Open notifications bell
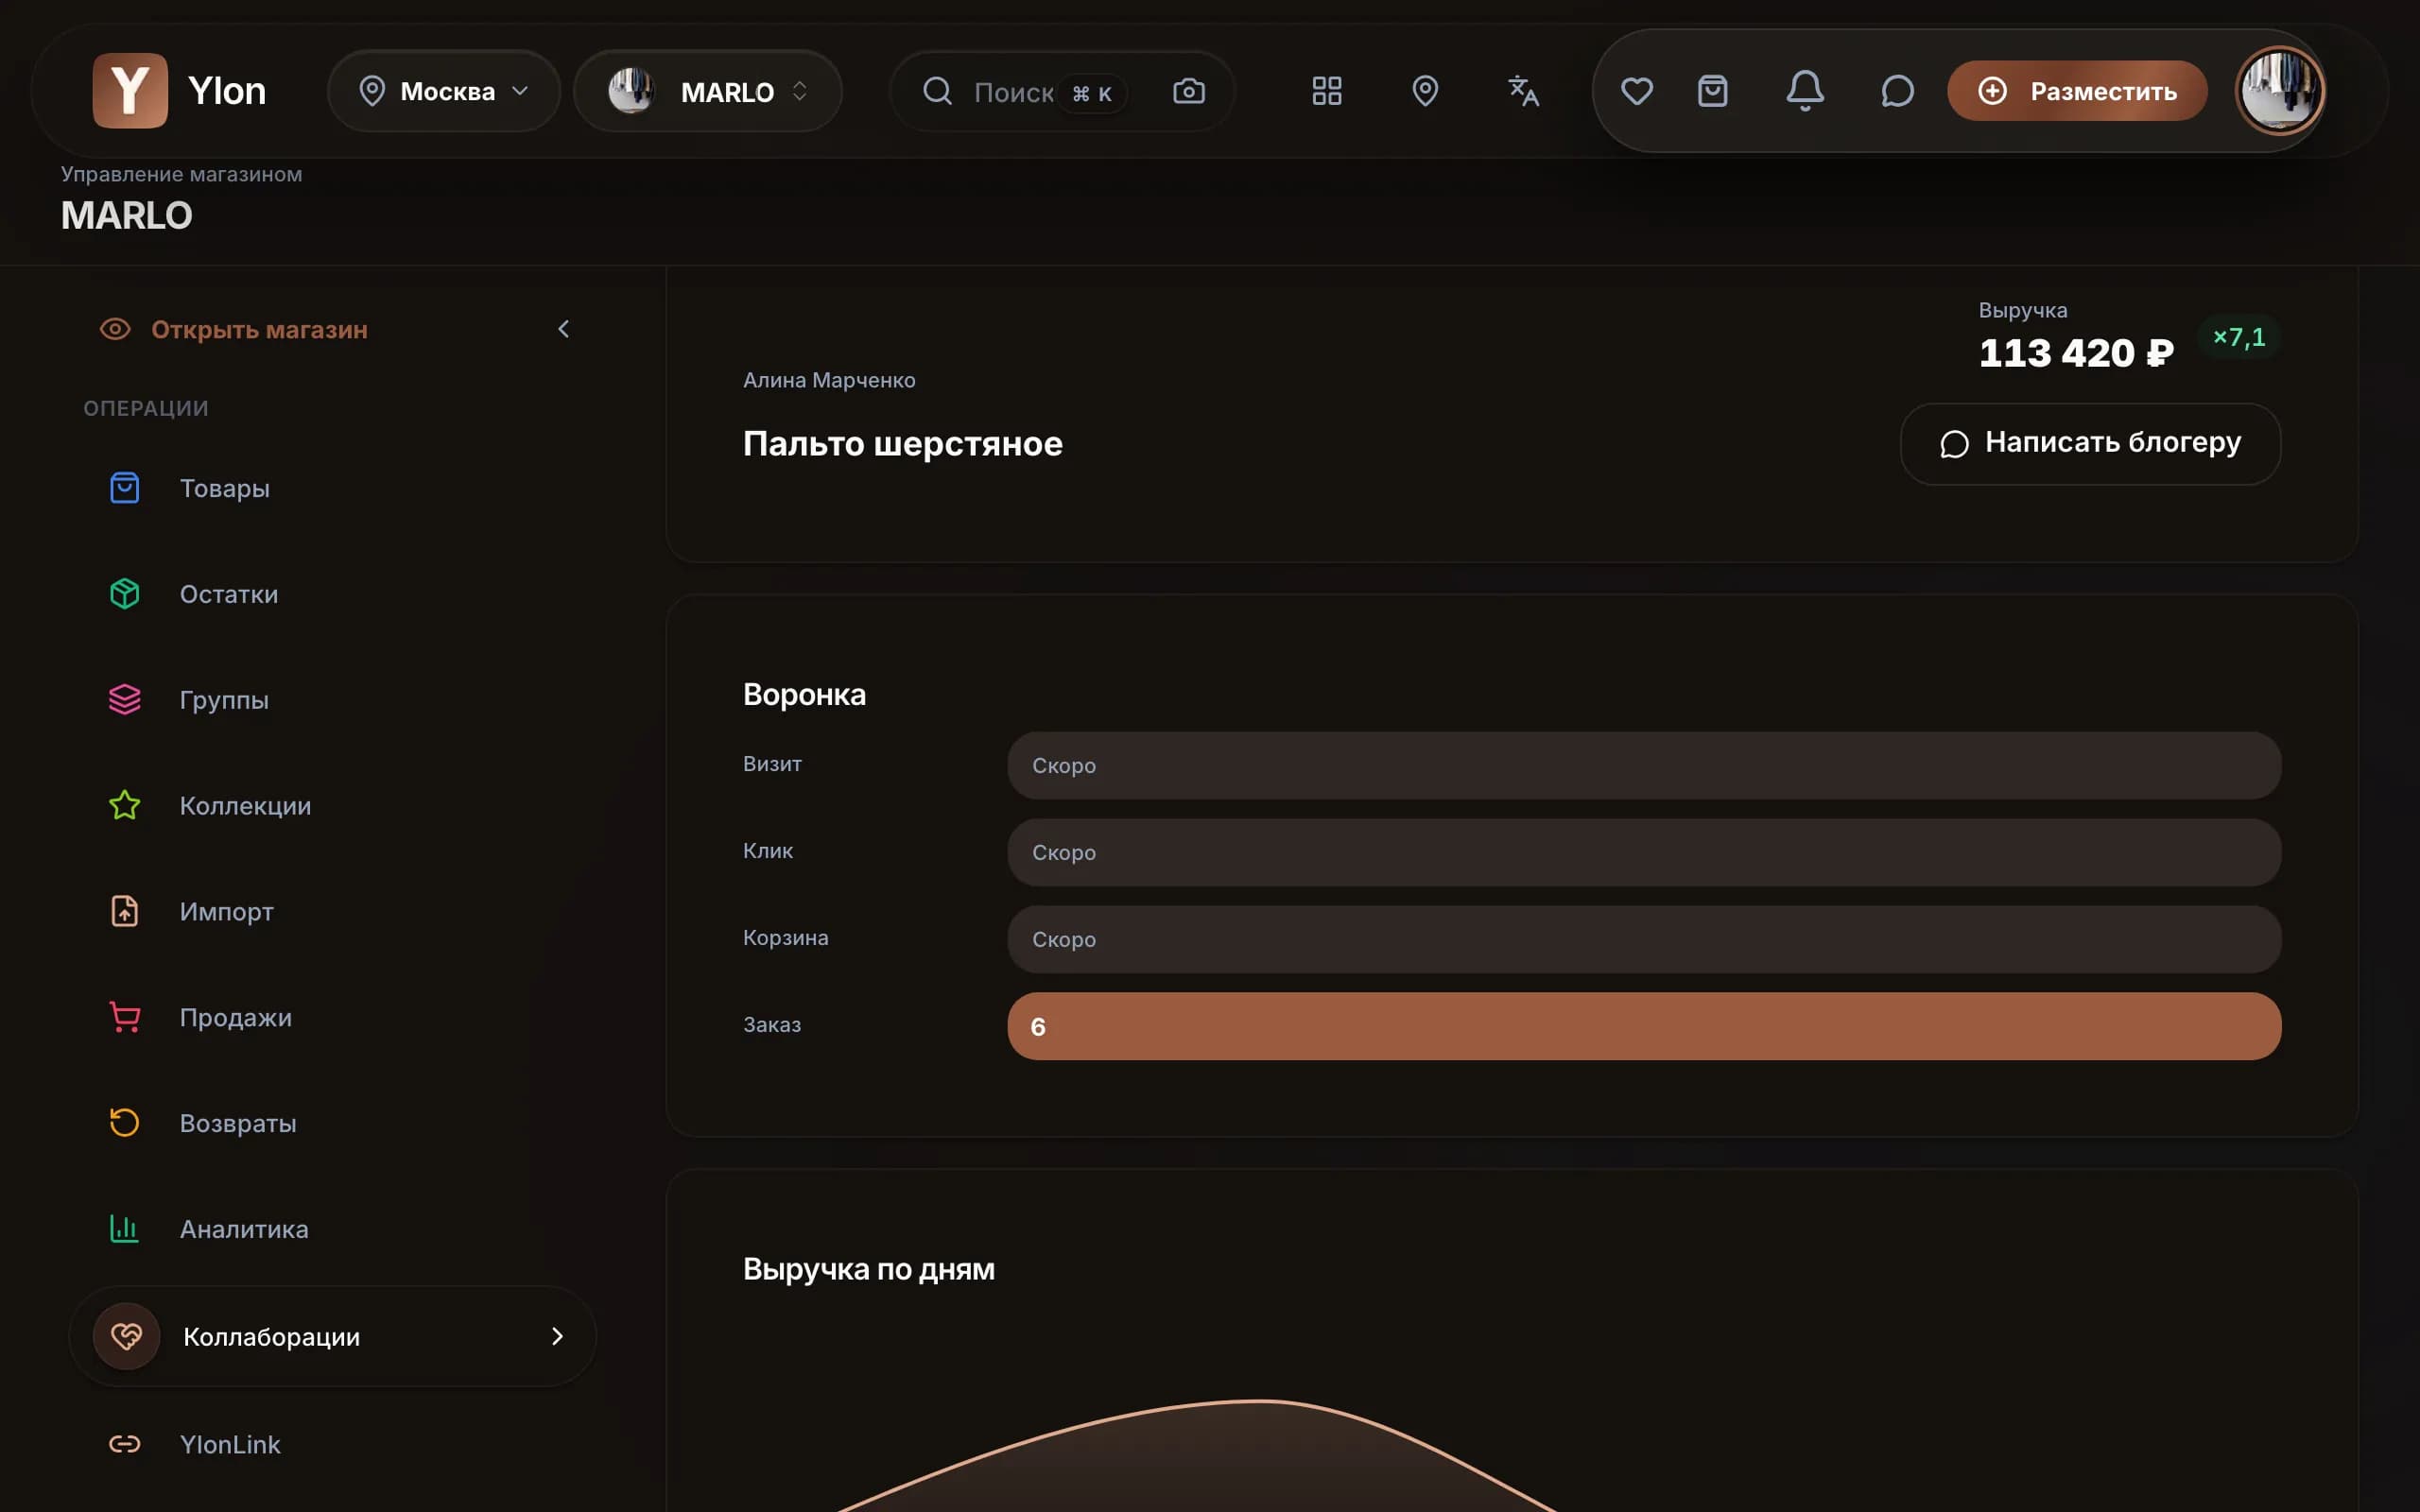This screenshot has height=1512, width=2420. (1805, 91)
